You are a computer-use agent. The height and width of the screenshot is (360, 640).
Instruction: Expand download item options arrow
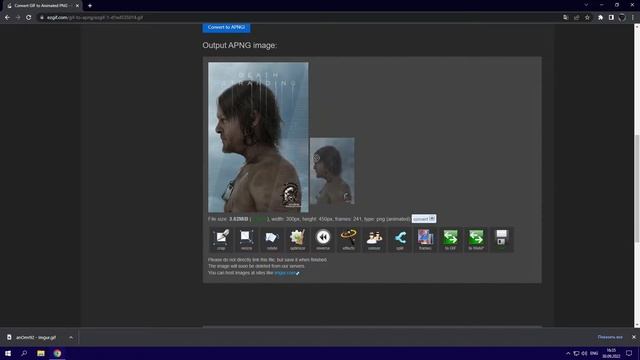71,338
